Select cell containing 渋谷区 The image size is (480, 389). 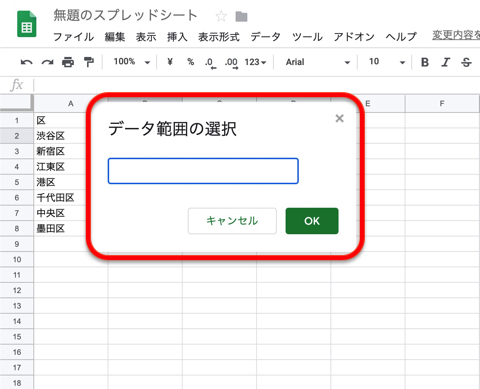71,136
